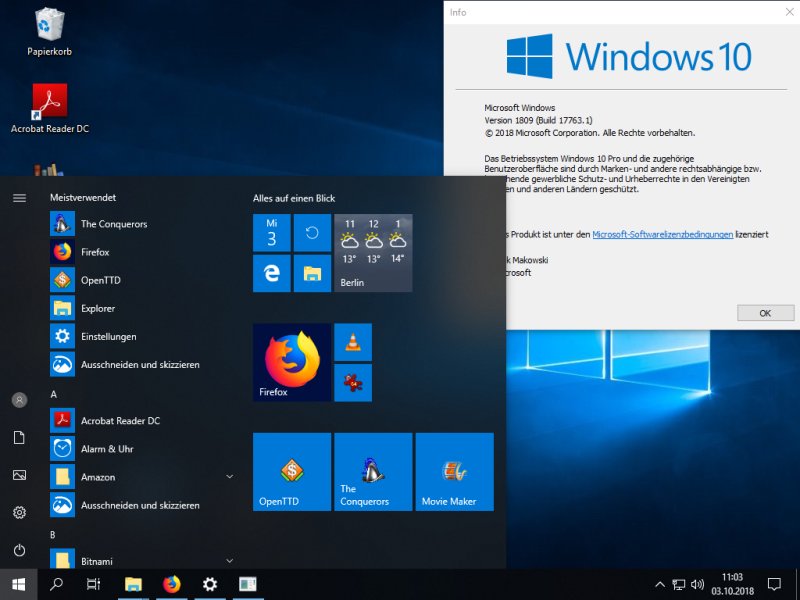Open Task View from the taskbar
The width and height of the screenshot is (800, 600).
(x=94, y=584)
